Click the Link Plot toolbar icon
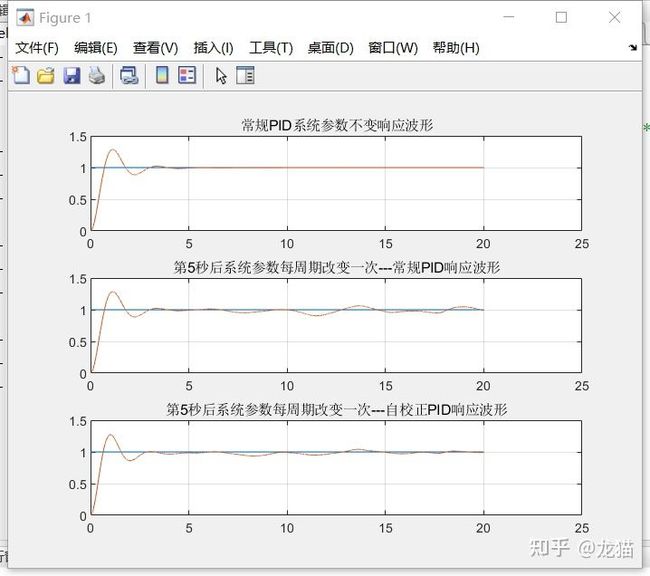650x576 pixels. tap(129, 76)
